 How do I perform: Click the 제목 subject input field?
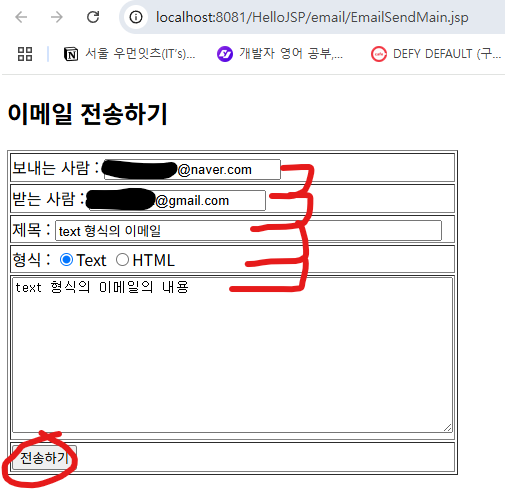[248, 230]
